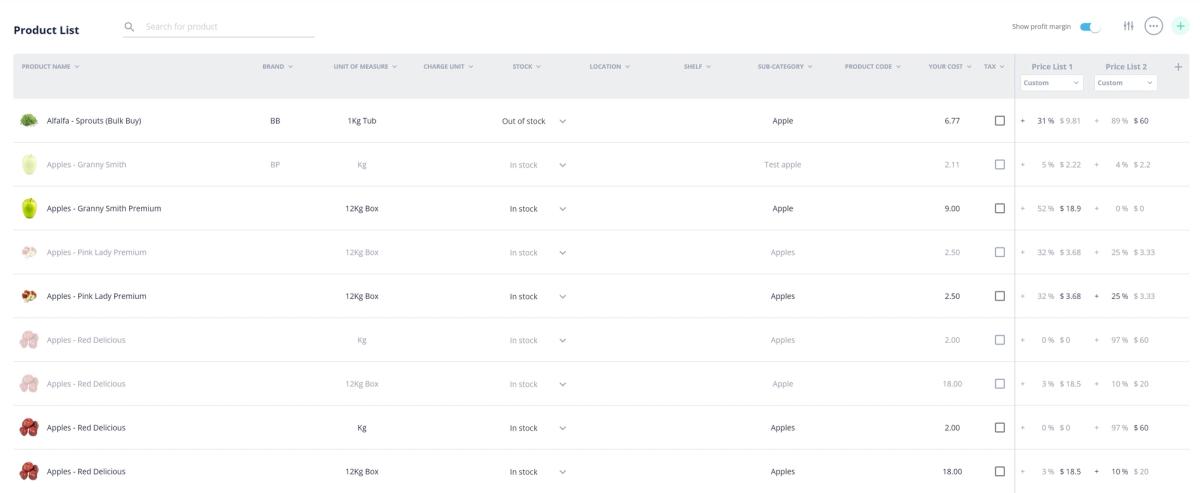Click the BP brand cell
The image size is (1200, 493).
pos(275,165)
